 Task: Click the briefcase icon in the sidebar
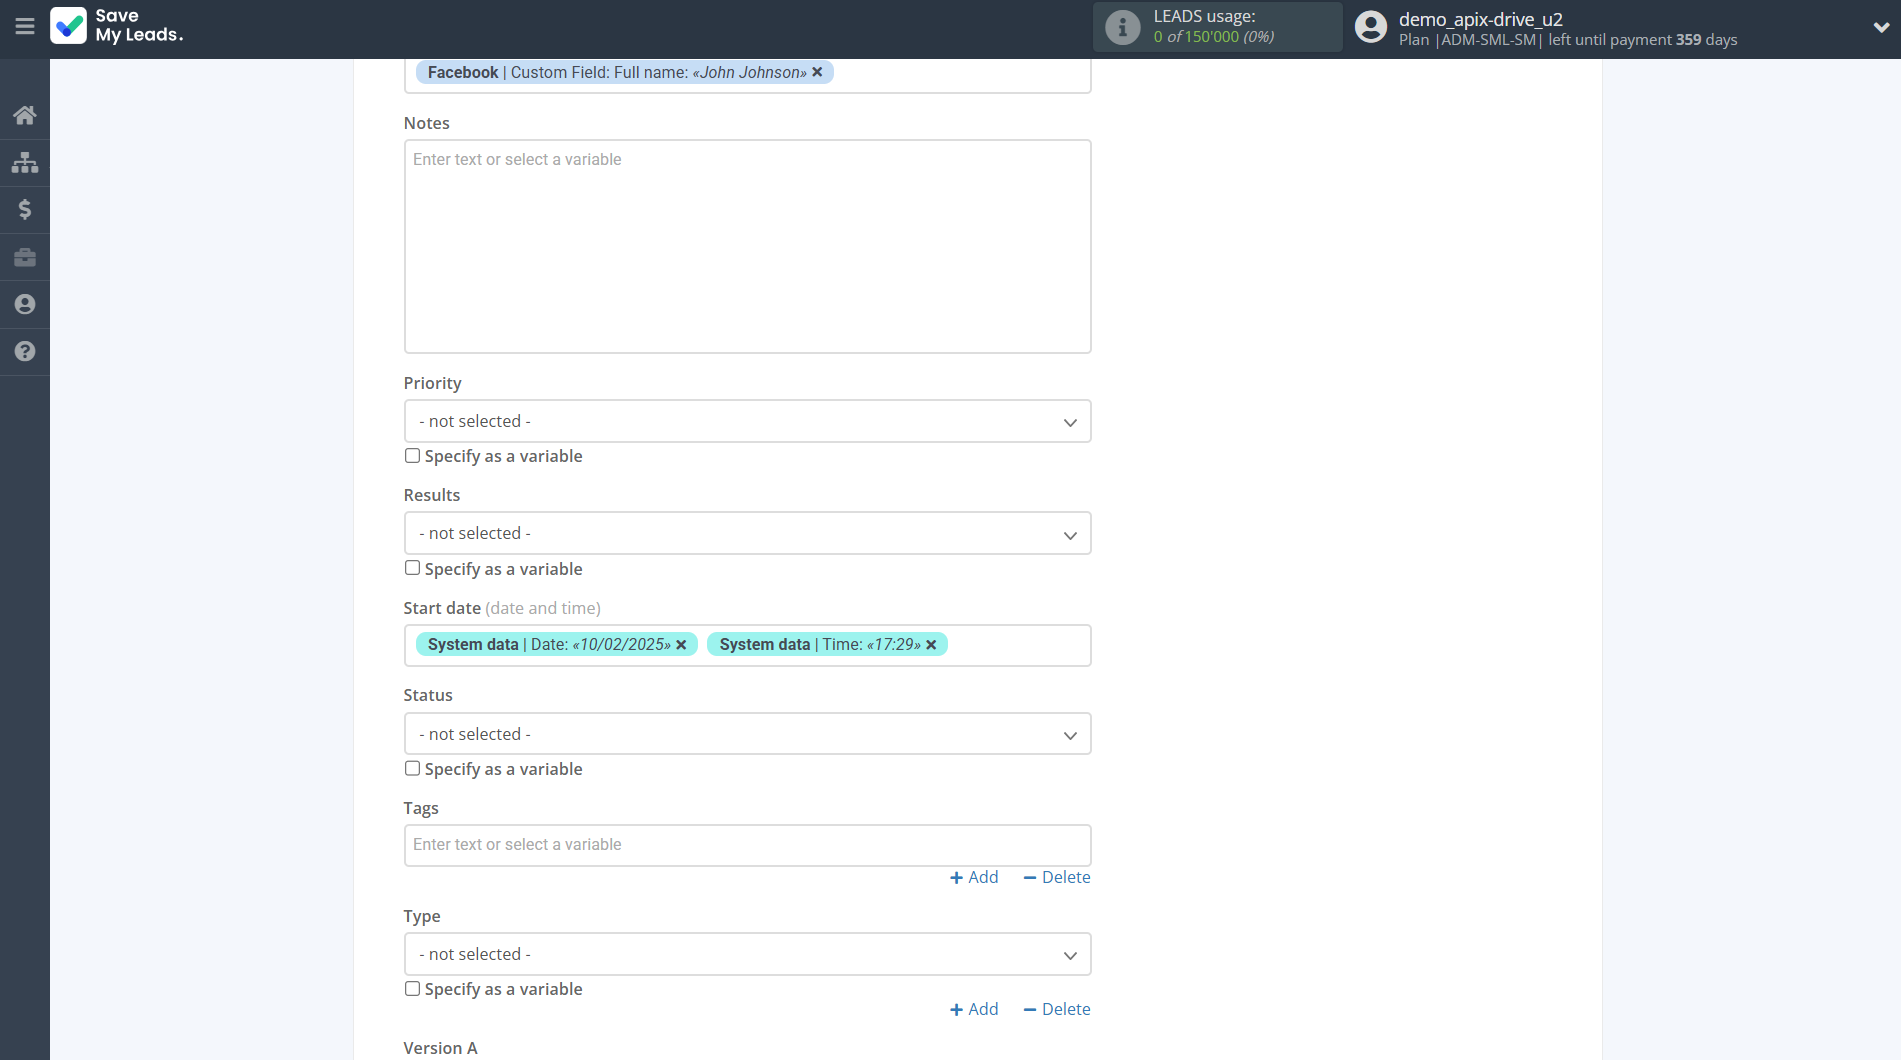tap(25, 257)
